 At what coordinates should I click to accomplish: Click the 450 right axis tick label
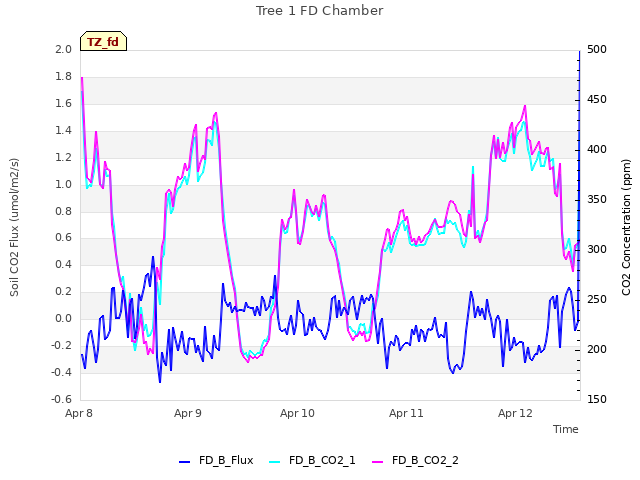click(x=597, y=99)
